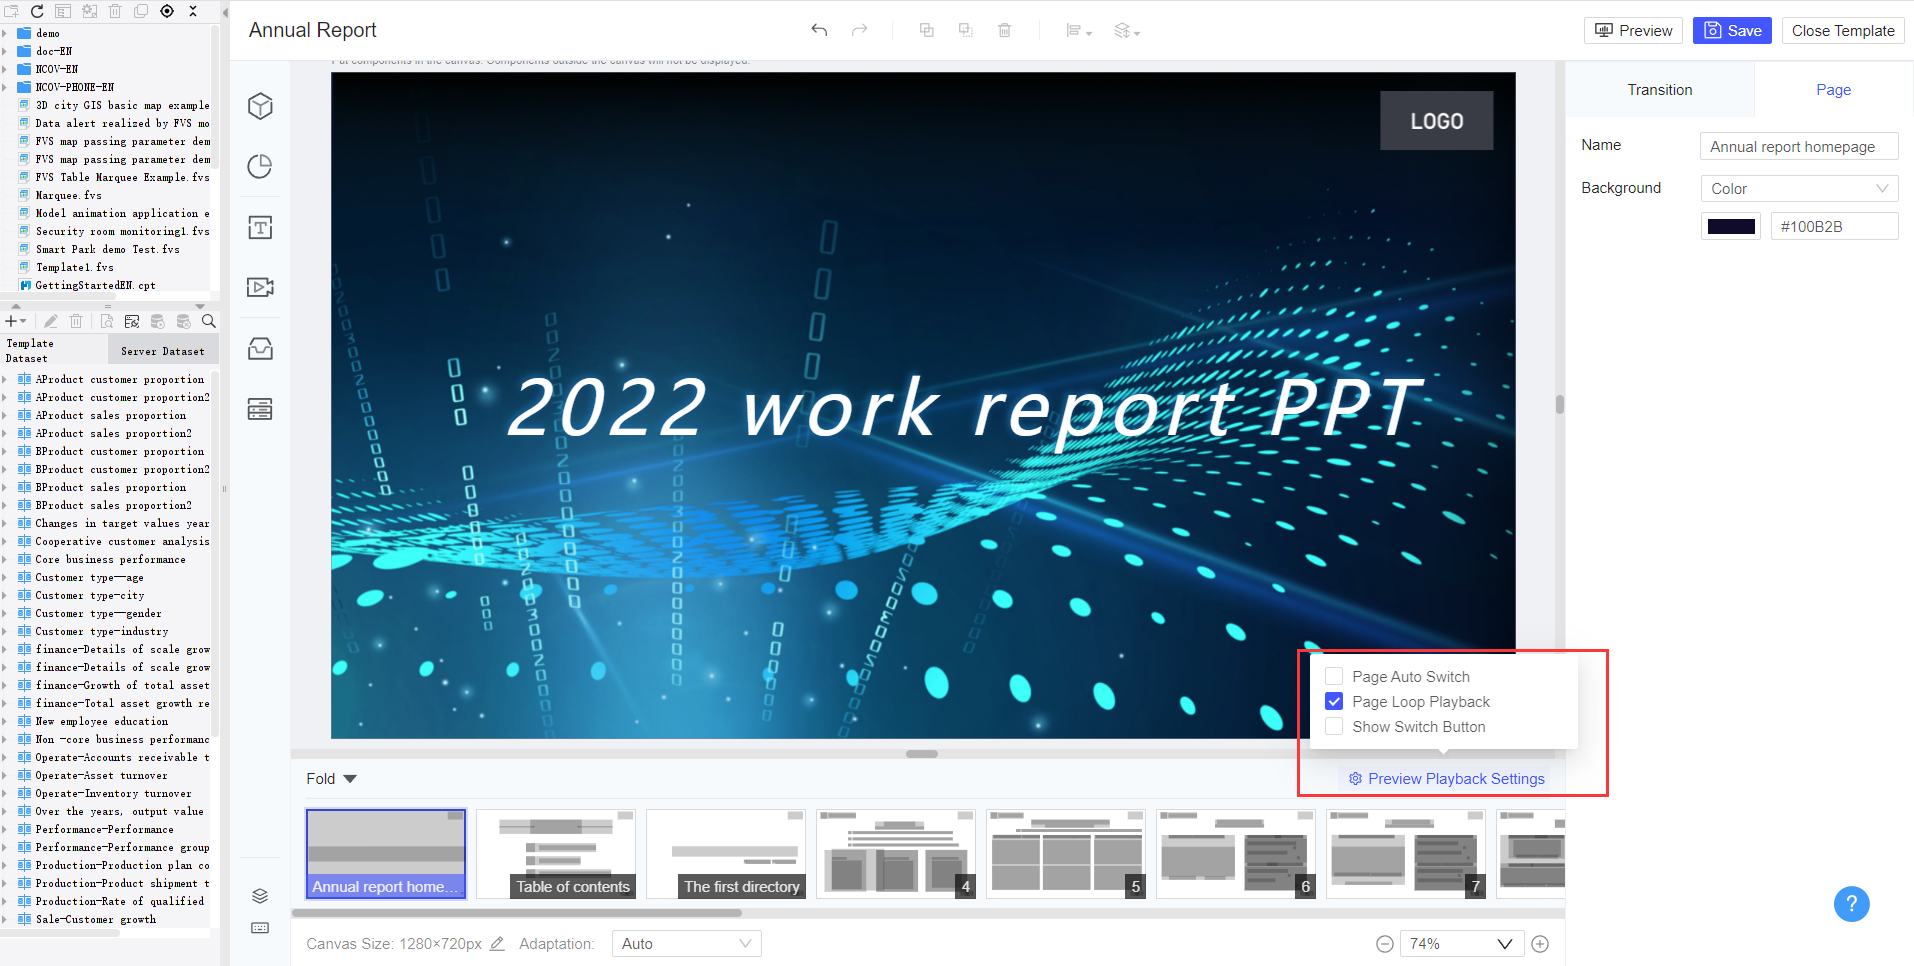The width and height of the screenshot is (1914, 966).
Task: Uncheck Page Loop Playback
Action: (x=1334, y=701)
